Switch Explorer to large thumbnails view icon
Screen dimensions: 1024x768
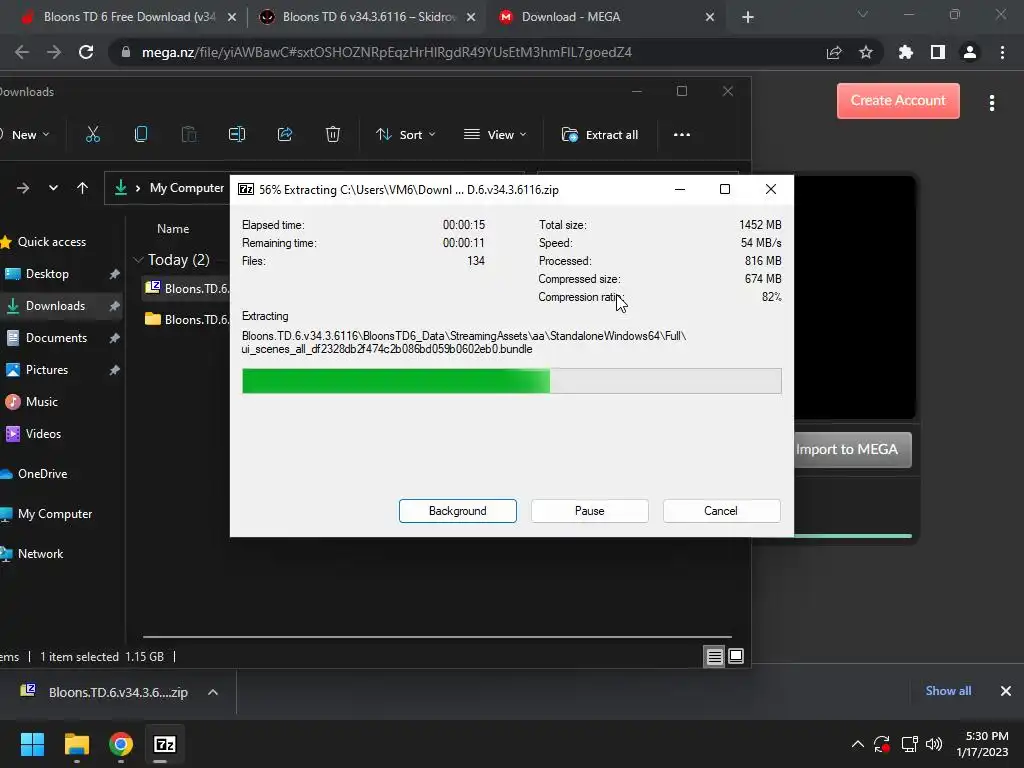tap(736, 656)
